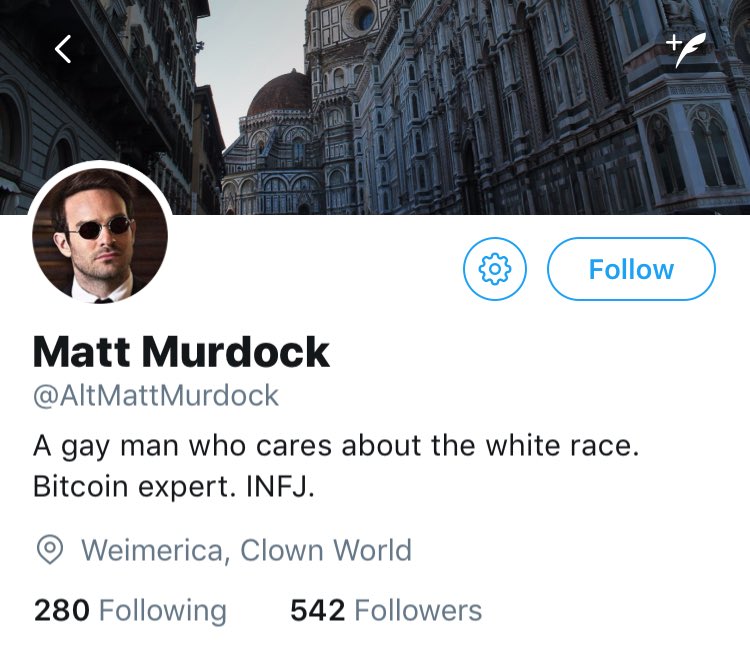750x653 pixels.
Task: Click the display name Matt Murdock
Action: point(181,352)
